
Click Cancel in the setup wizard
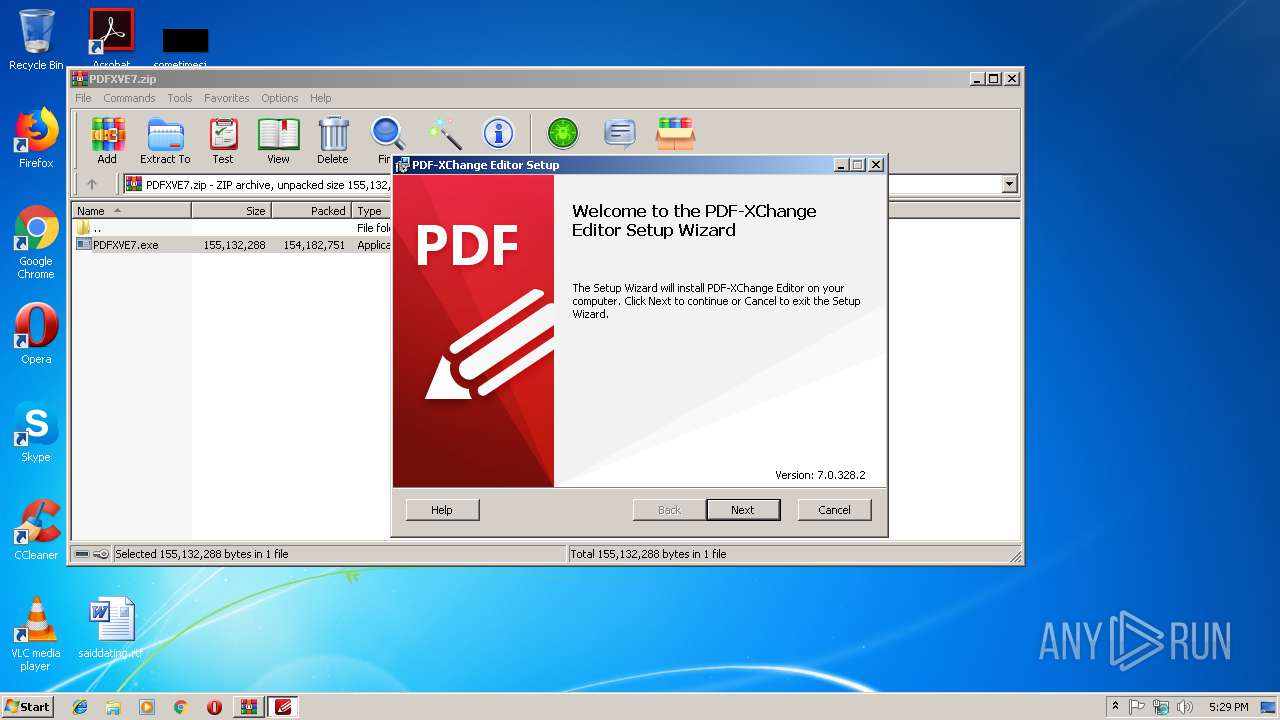[835, 510]
